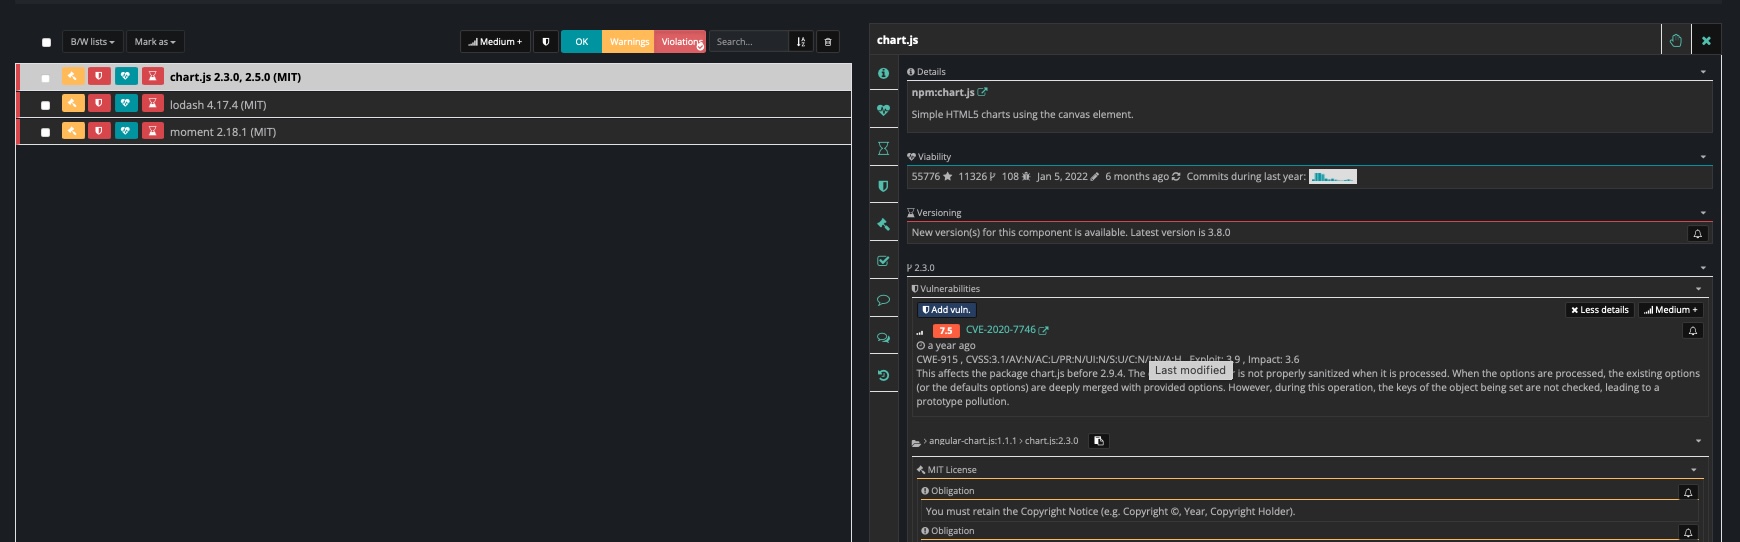Screen dimensions: 1740x542
Task: Open the shield vulnerabilities sidebar icon
Action: click(x=883, y=186)
